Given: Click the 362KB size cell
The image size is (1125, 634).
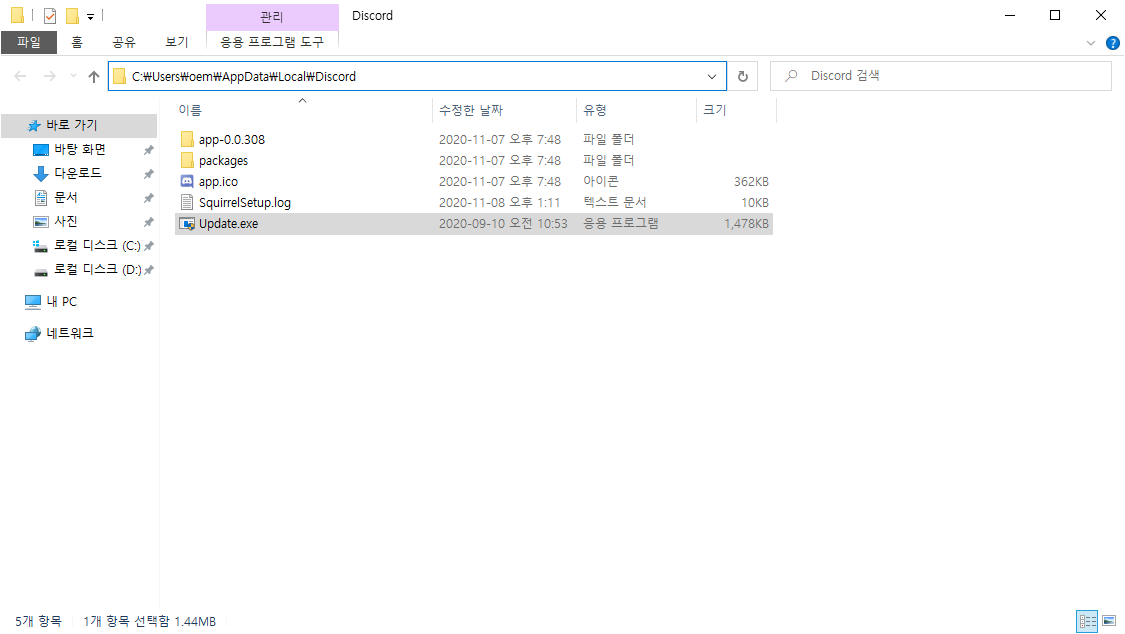Looking at the screenshot, I should point(751,181).
